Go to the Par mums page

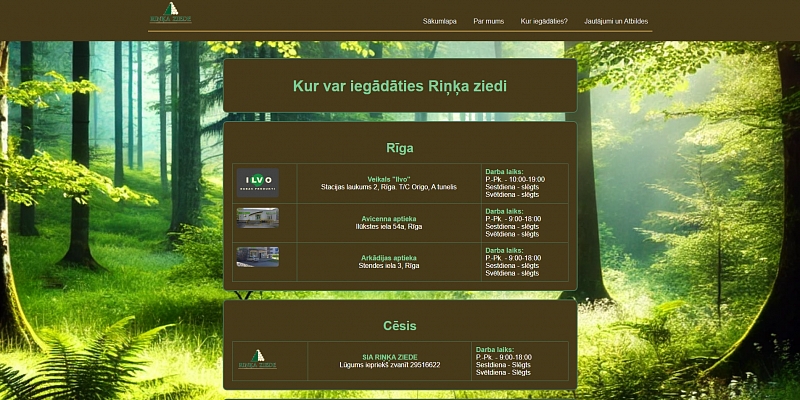pyautogui.click(x=489, y=20)
